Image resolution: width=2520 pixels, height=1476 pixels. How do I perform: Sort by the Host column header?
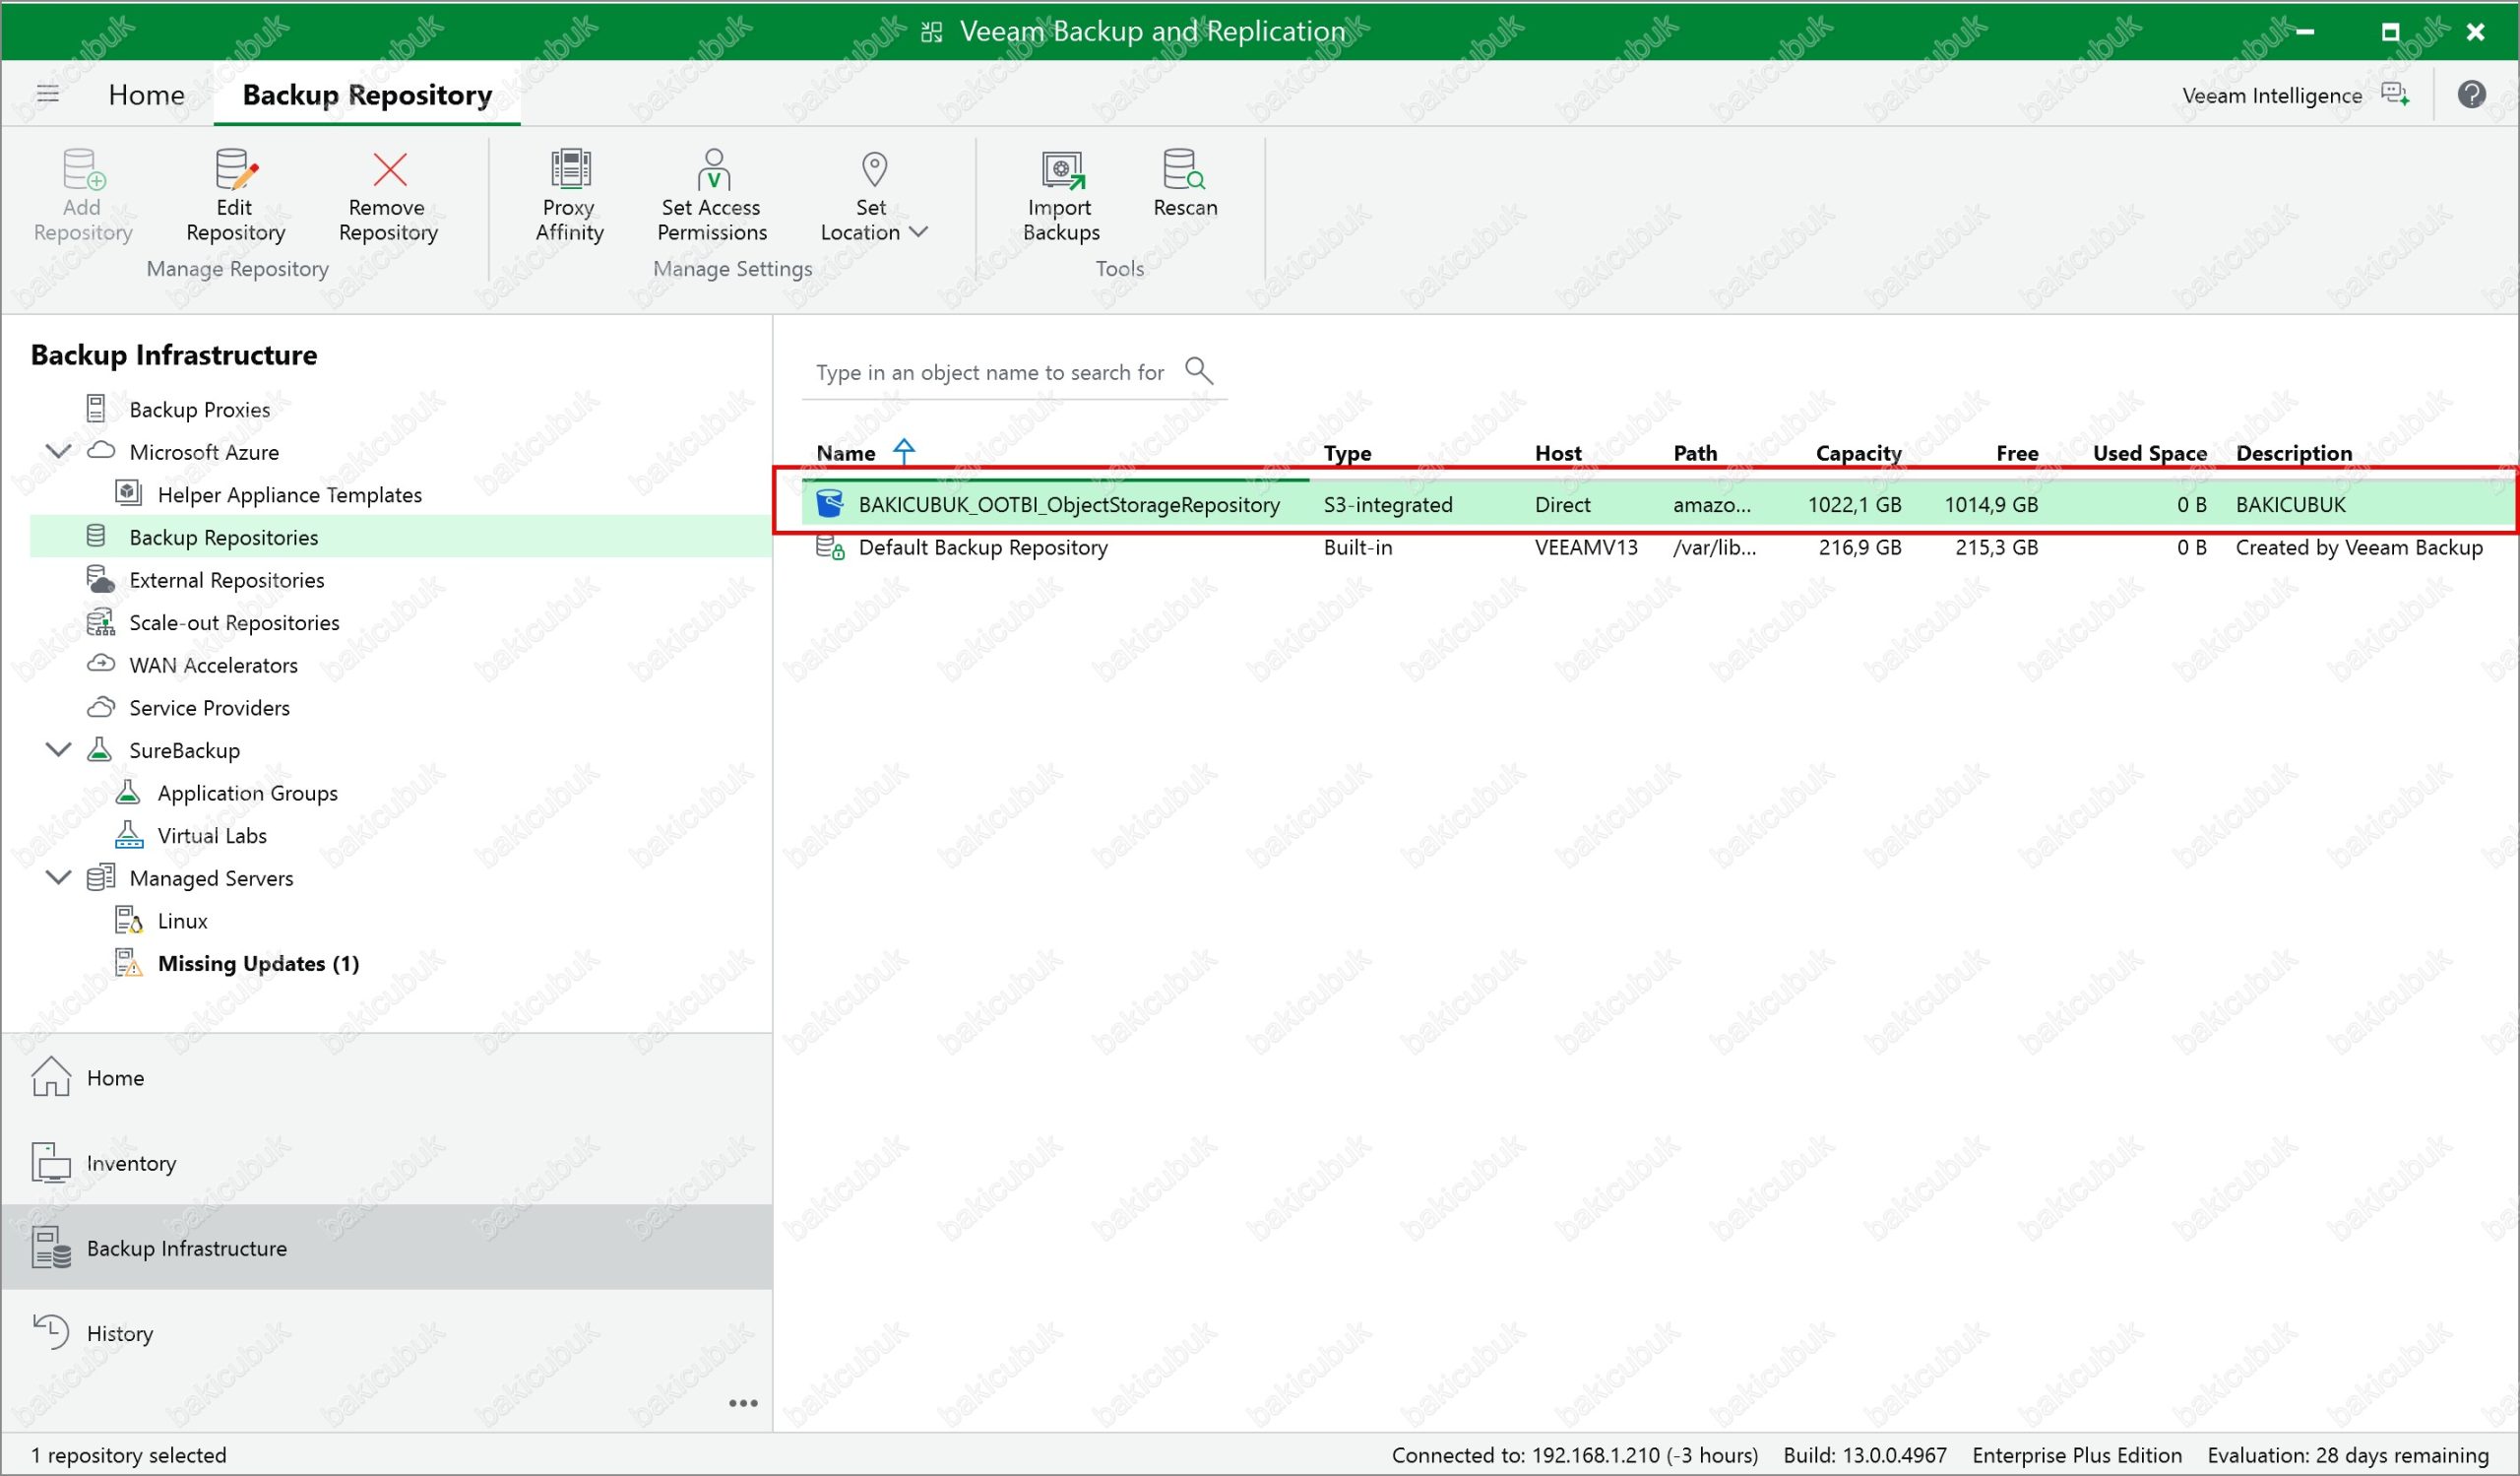click(1558, 453)
